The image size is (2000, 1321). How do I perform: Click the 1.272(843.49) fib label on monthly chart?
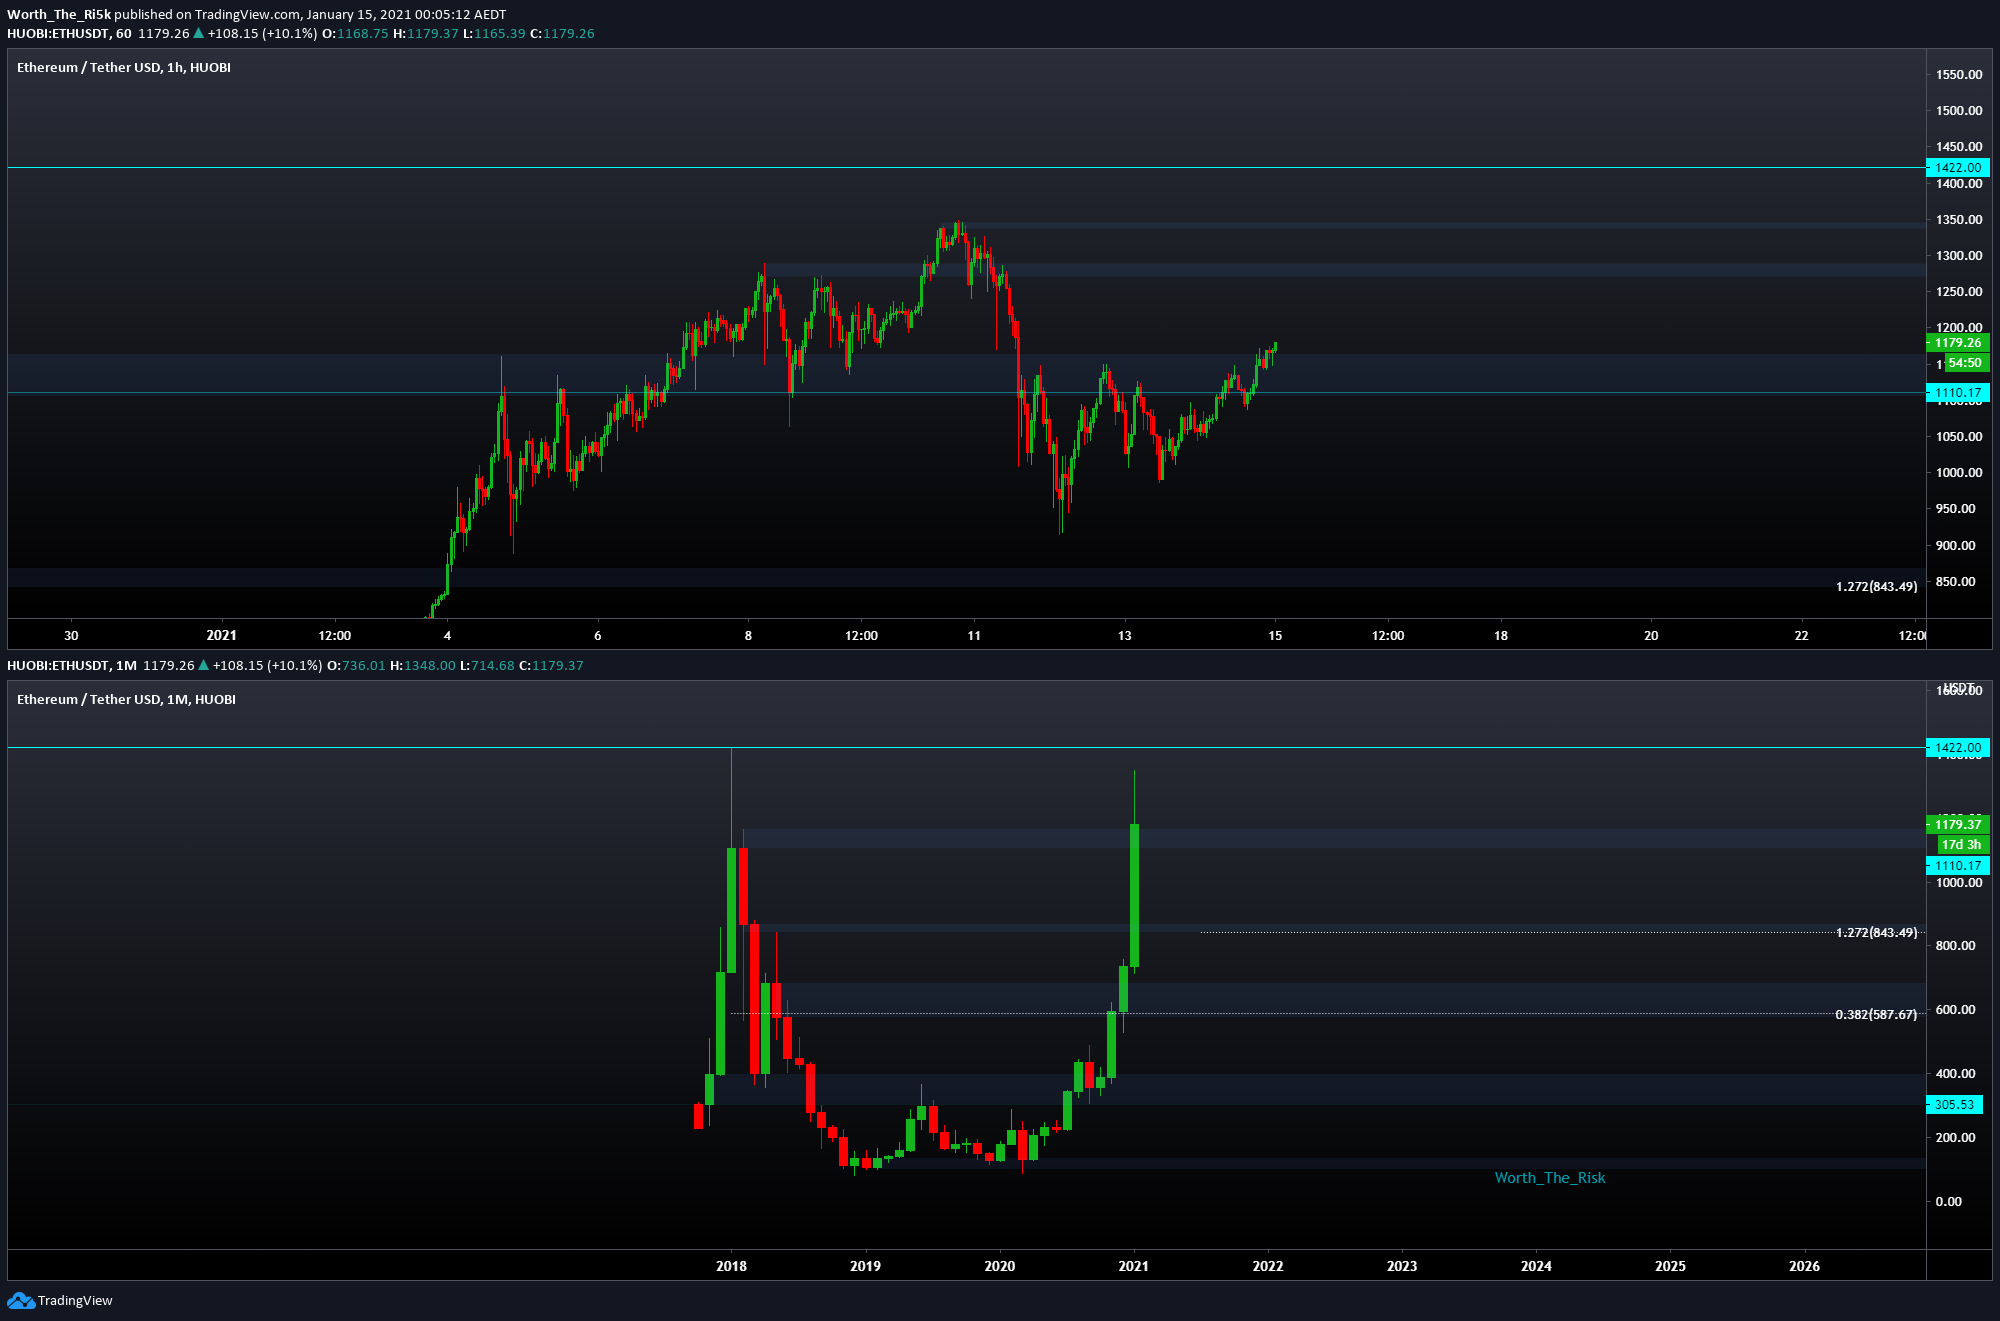[1876, 932]
